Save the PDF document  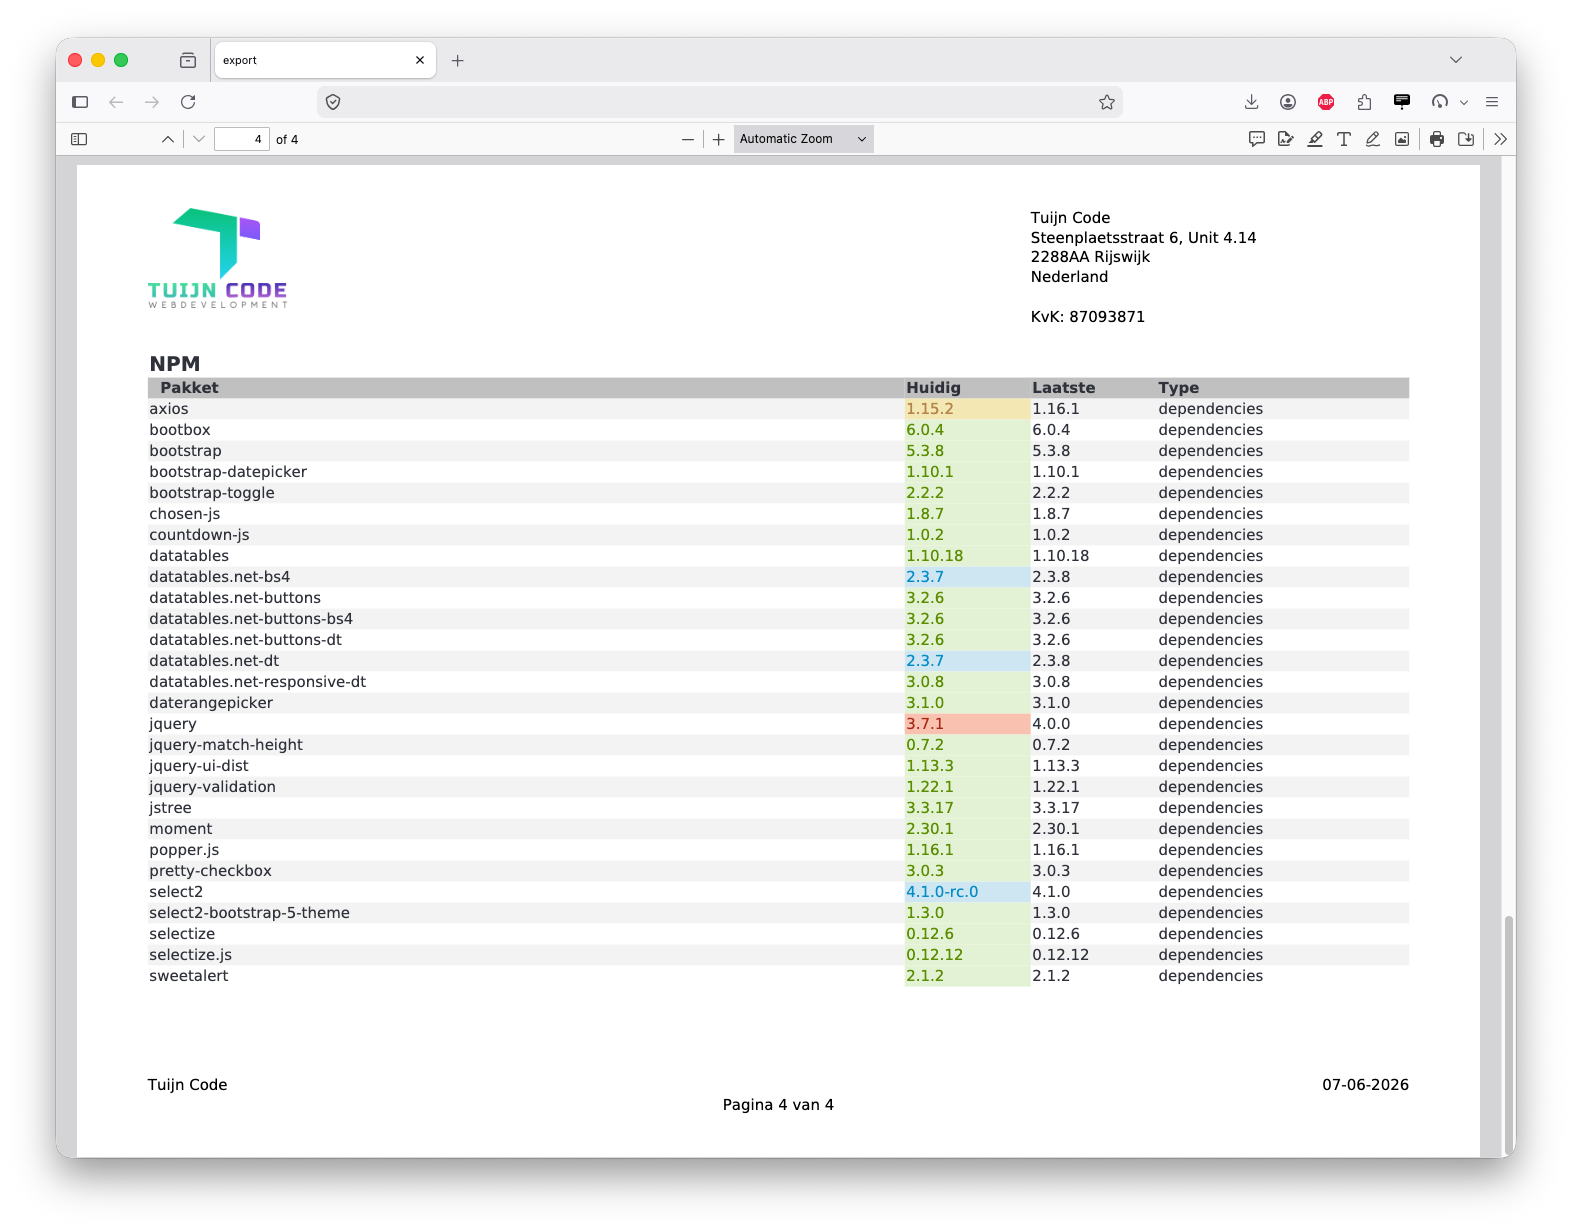coord(1466,139)
